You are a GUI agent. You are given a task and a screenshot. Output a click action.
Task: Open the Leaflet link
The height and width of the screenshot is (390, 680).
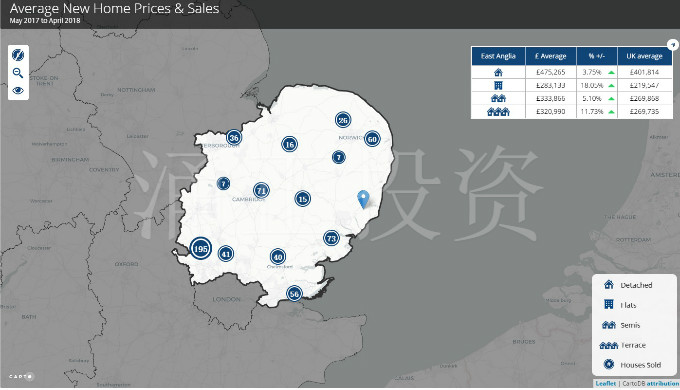coord(605,383)
